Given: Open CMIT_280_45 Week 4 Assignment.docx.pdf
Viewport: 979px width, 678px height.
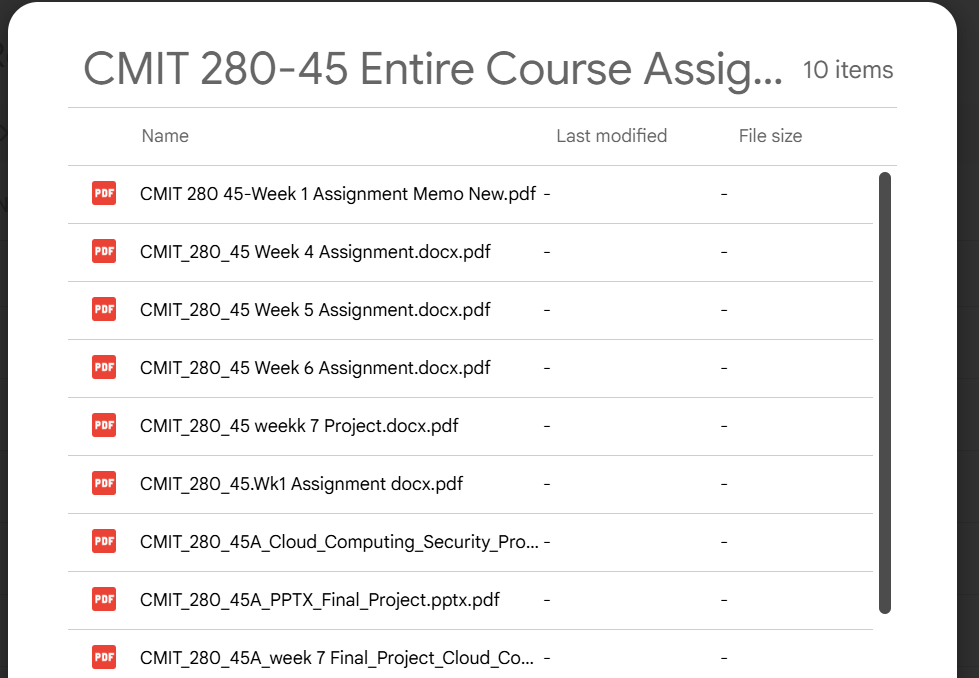Looking at the screenshot, I should tap(314, 251).
